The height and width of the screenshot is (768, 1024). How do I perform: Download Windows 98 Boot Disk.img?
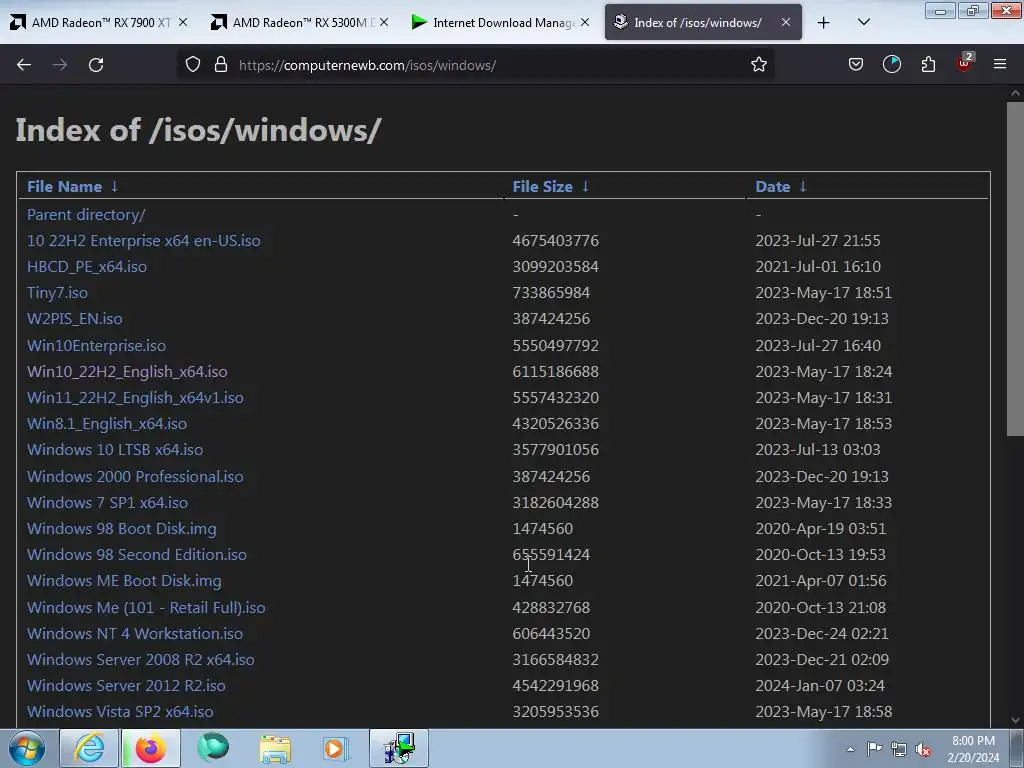tap(121, 528)
